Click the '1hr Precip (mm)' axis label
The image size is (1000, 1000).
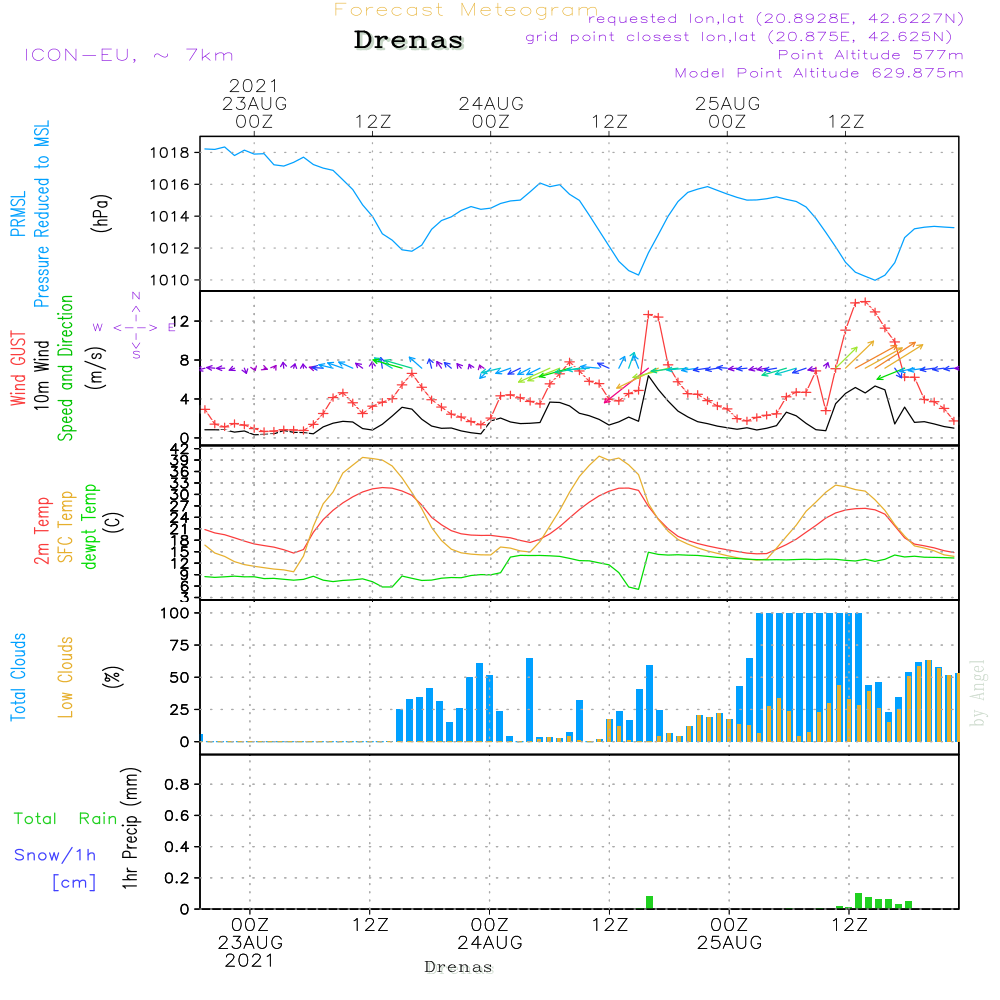click(x=131, y=828)
